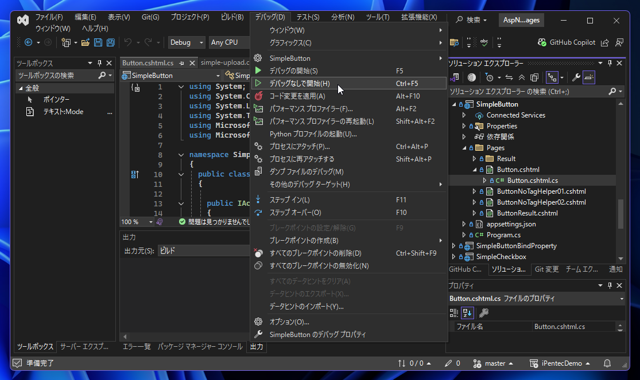Open the SimpleButton project dropdown above the editor
Screen dimensions: 640x380
[x=171, y=76]
